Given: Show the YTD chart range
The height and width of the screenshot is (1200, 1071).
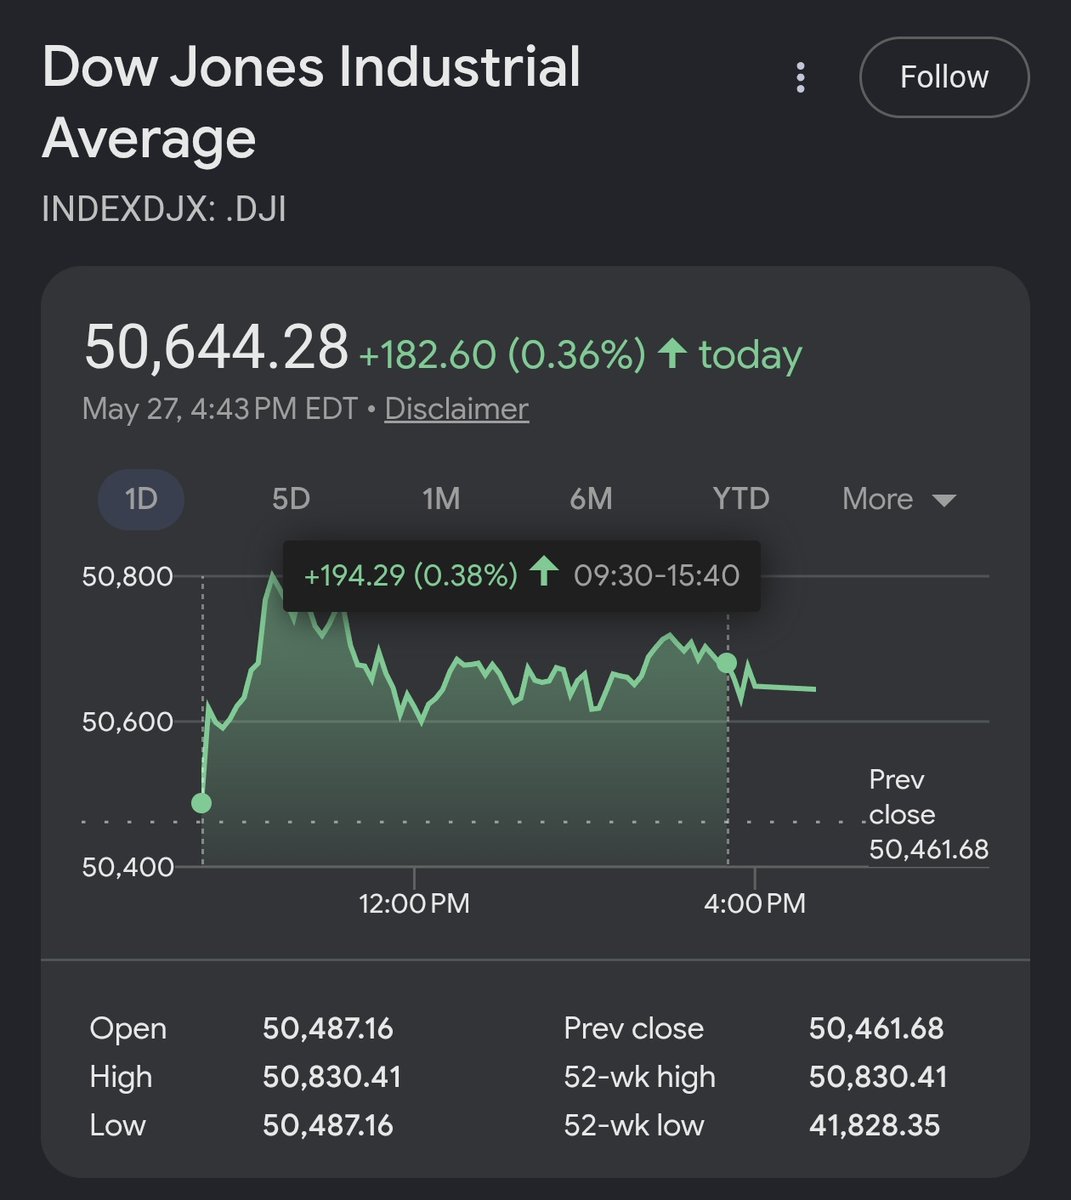Looking at the screenshot, I should pyautogui.click(x=741, y=499).
